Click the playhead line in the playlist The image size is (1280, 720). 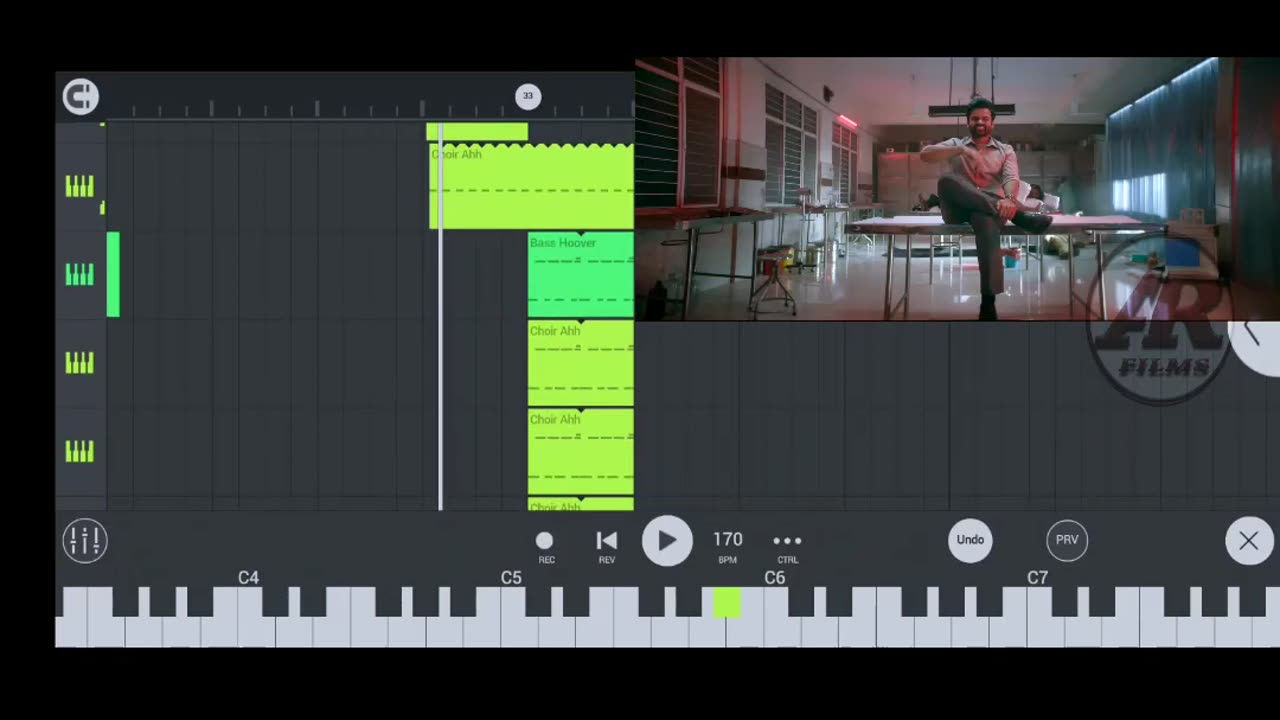pos(440,315)
